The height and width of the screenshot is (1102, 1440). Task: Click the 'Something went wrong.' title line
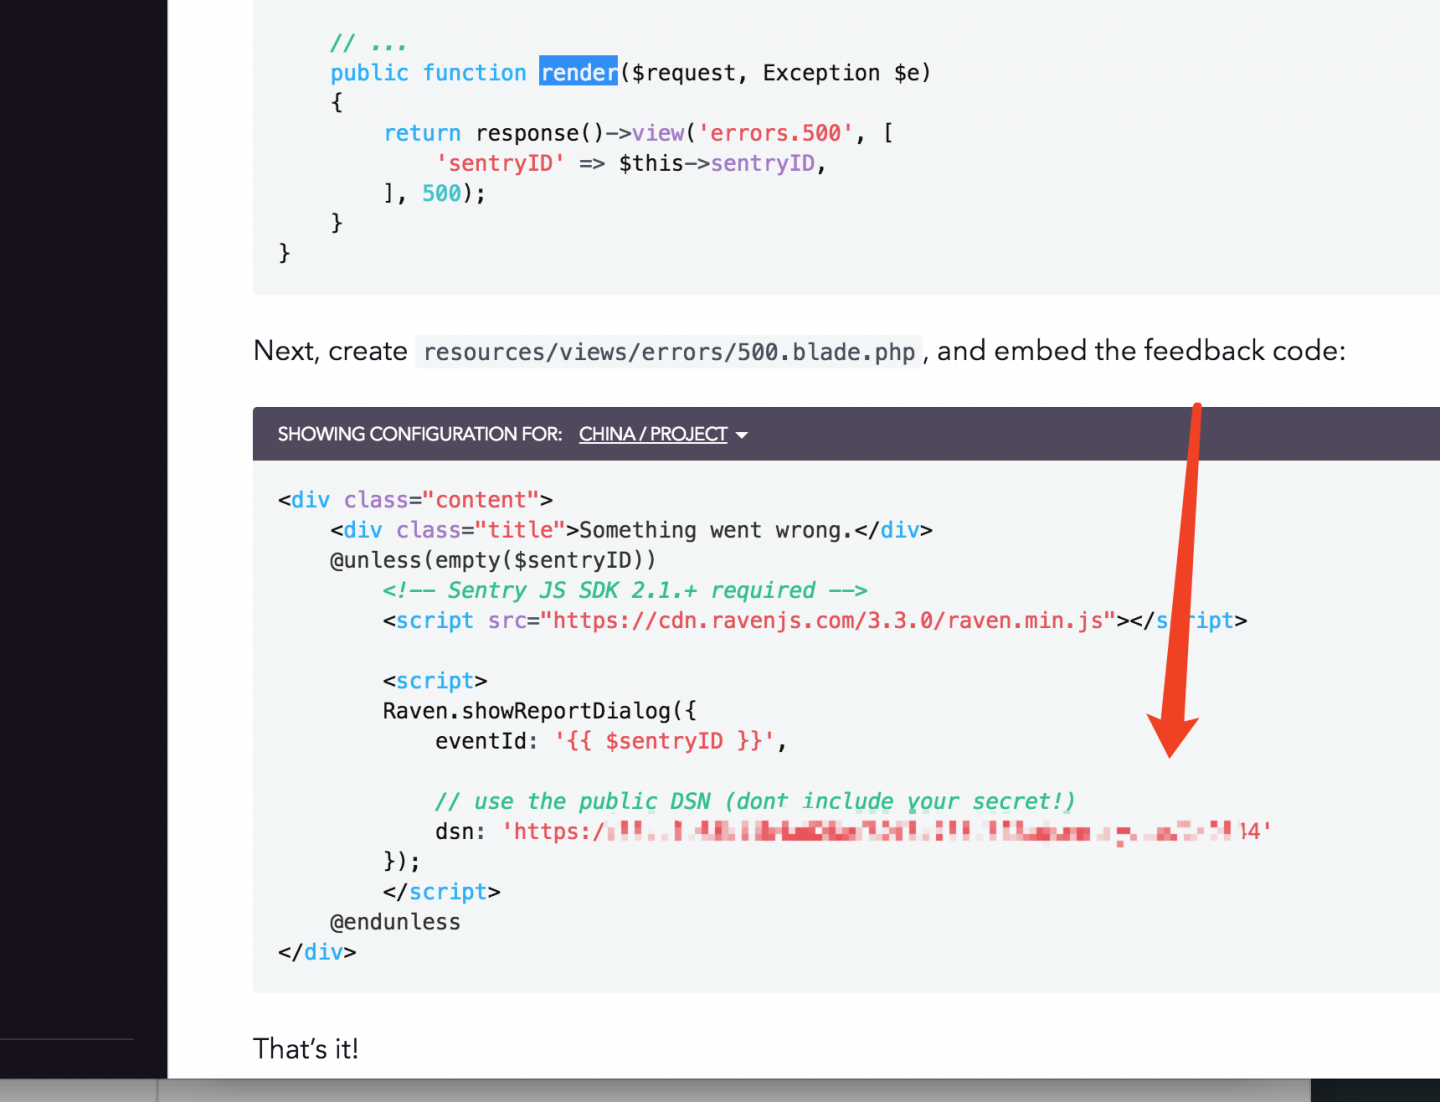coord(631,530)
